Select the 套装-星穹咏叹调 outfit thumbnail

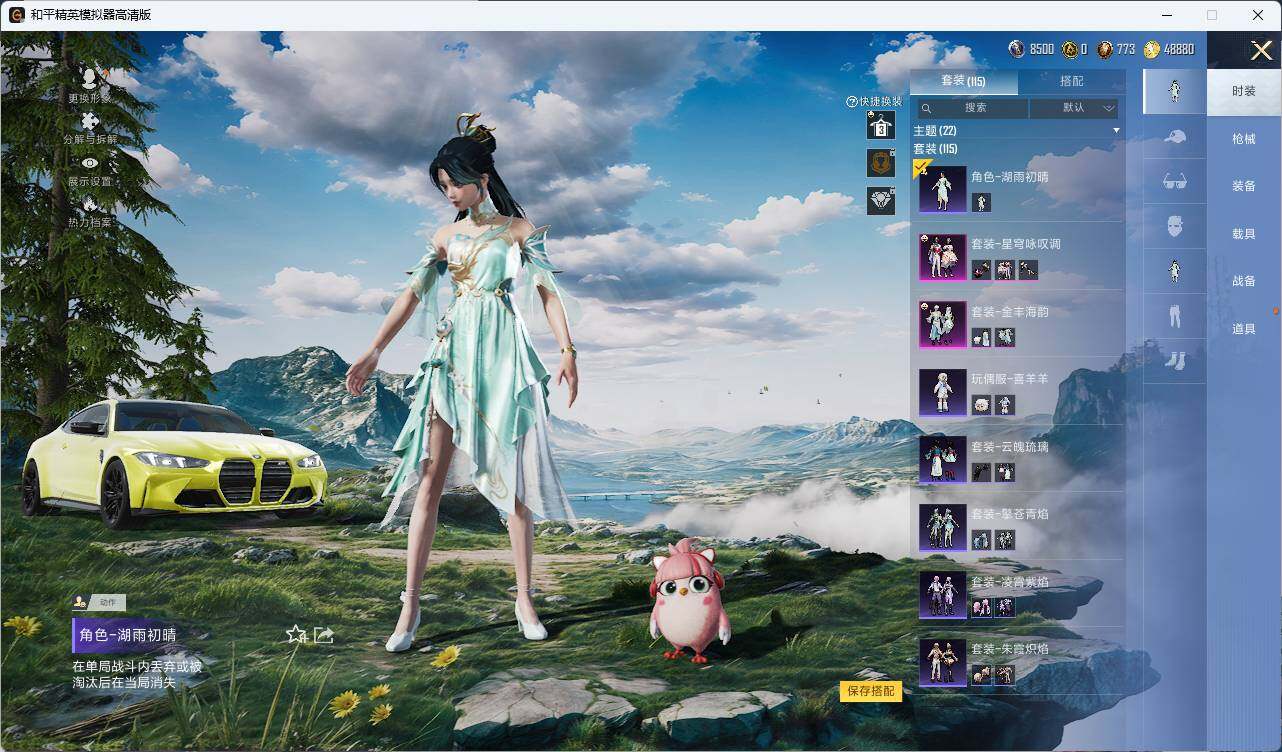943,257
